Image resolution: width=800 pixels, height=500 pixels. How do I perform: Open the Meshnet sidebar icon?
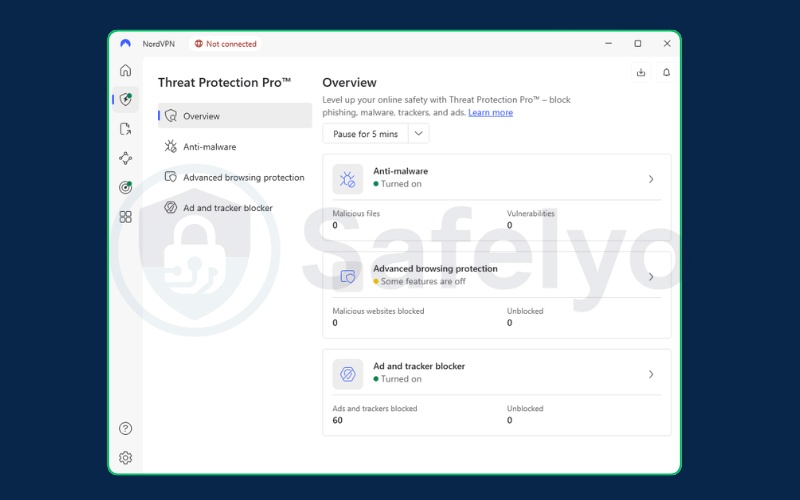[126, 158]
